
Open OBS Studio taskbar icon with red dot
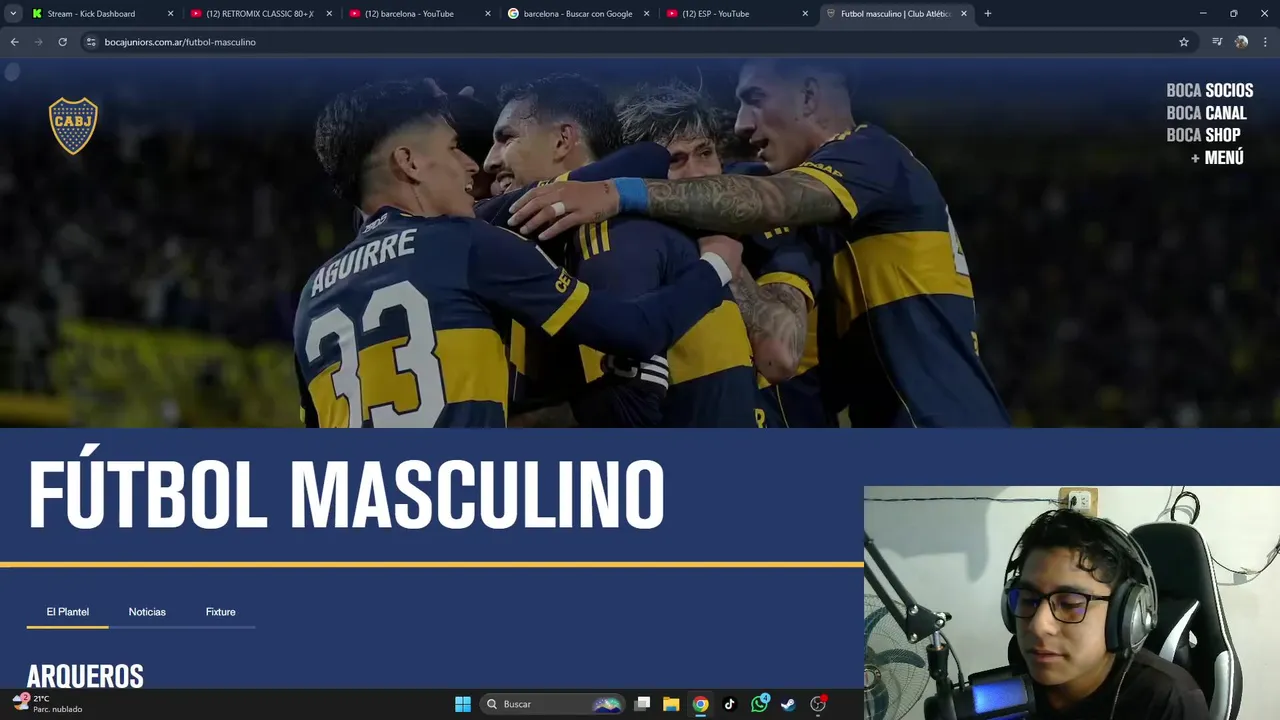818,704
